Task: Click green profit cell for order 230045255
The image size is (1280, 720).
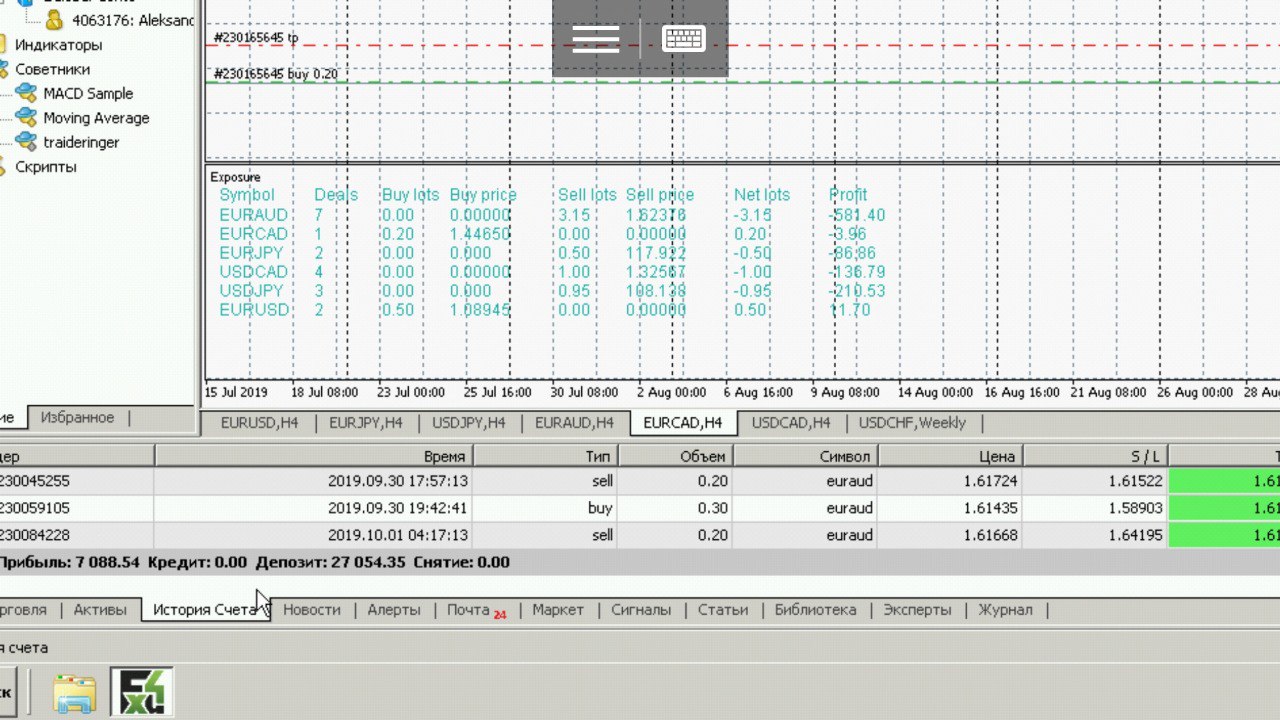Action: pyautogui.click(x=1224, y=481)
